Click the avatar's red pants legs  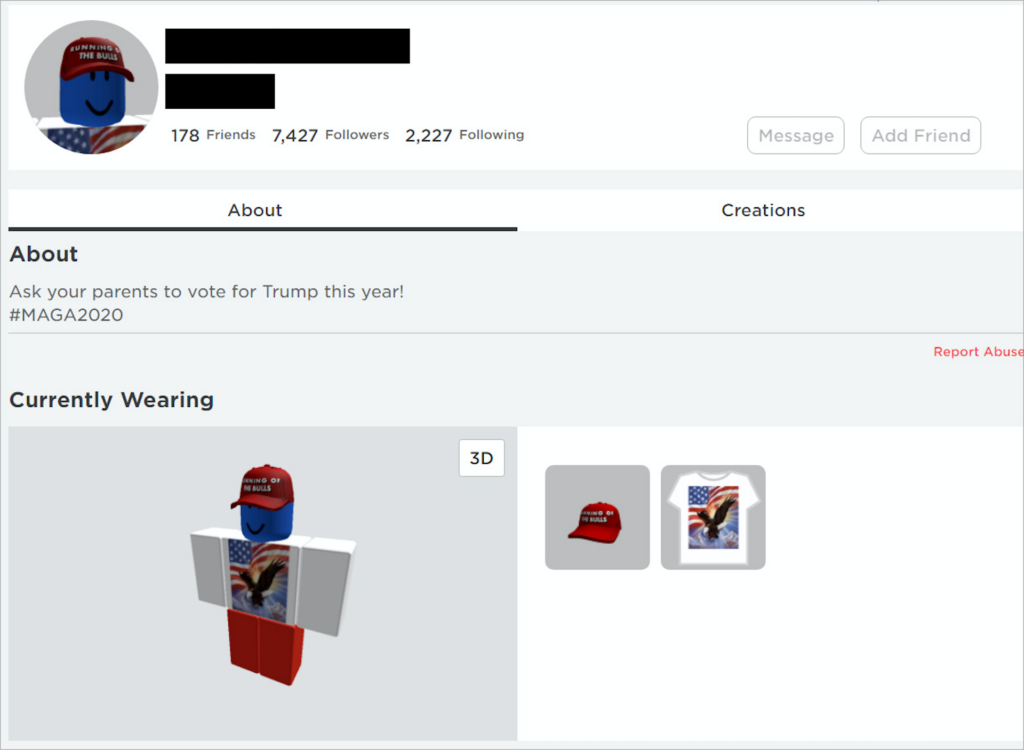[265, 646]
